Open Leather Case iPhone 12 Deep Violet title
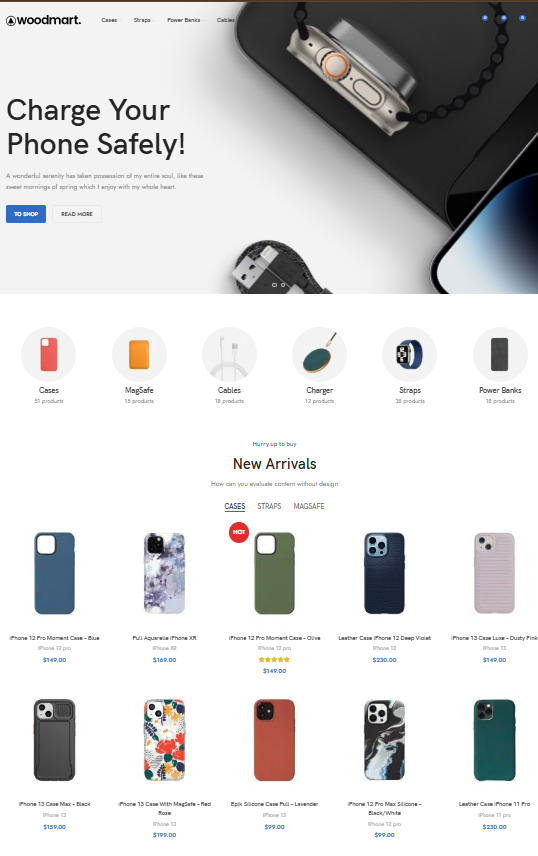The height and width of the screenshot is (856, 538). [385, 638]
